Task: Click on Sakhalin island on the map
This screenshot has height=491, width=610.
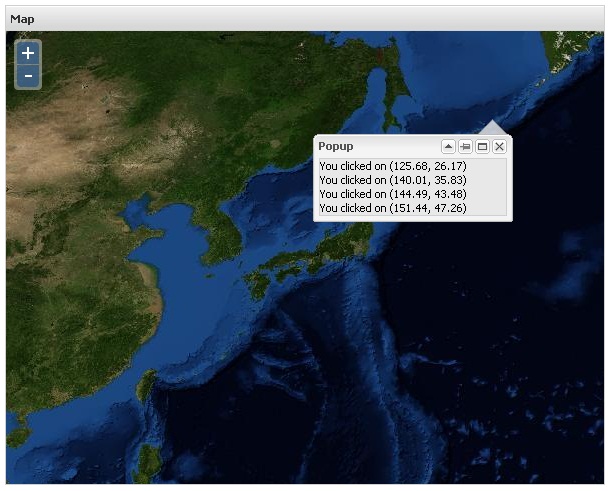Action: tap(400, 90)
